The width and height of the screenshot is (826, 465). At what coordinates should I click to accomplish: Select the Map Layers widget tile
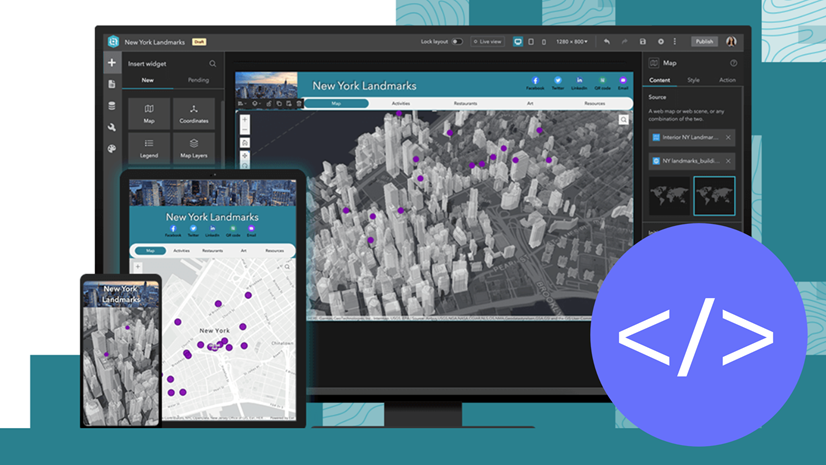(x=194, y=148)
